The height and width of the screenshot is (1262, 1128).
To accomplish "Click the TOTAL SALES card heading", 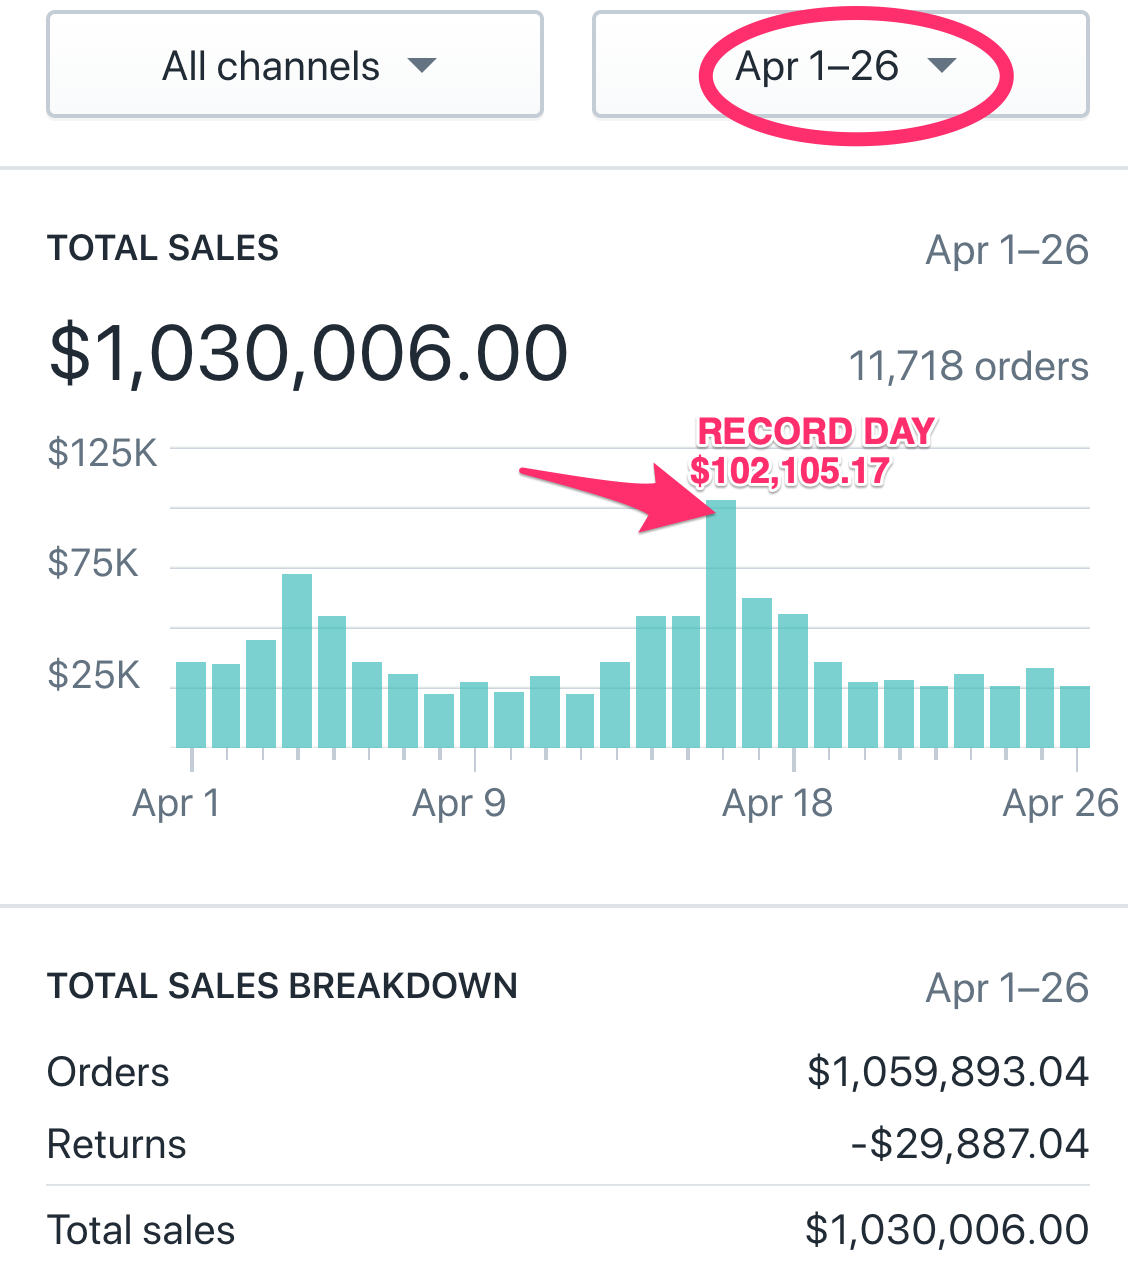I will tap(163, 248).
